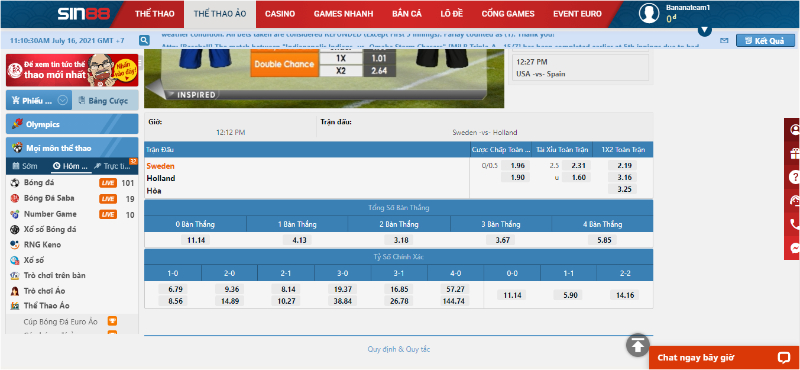Click the Kết Quả results button

point(765,41)
